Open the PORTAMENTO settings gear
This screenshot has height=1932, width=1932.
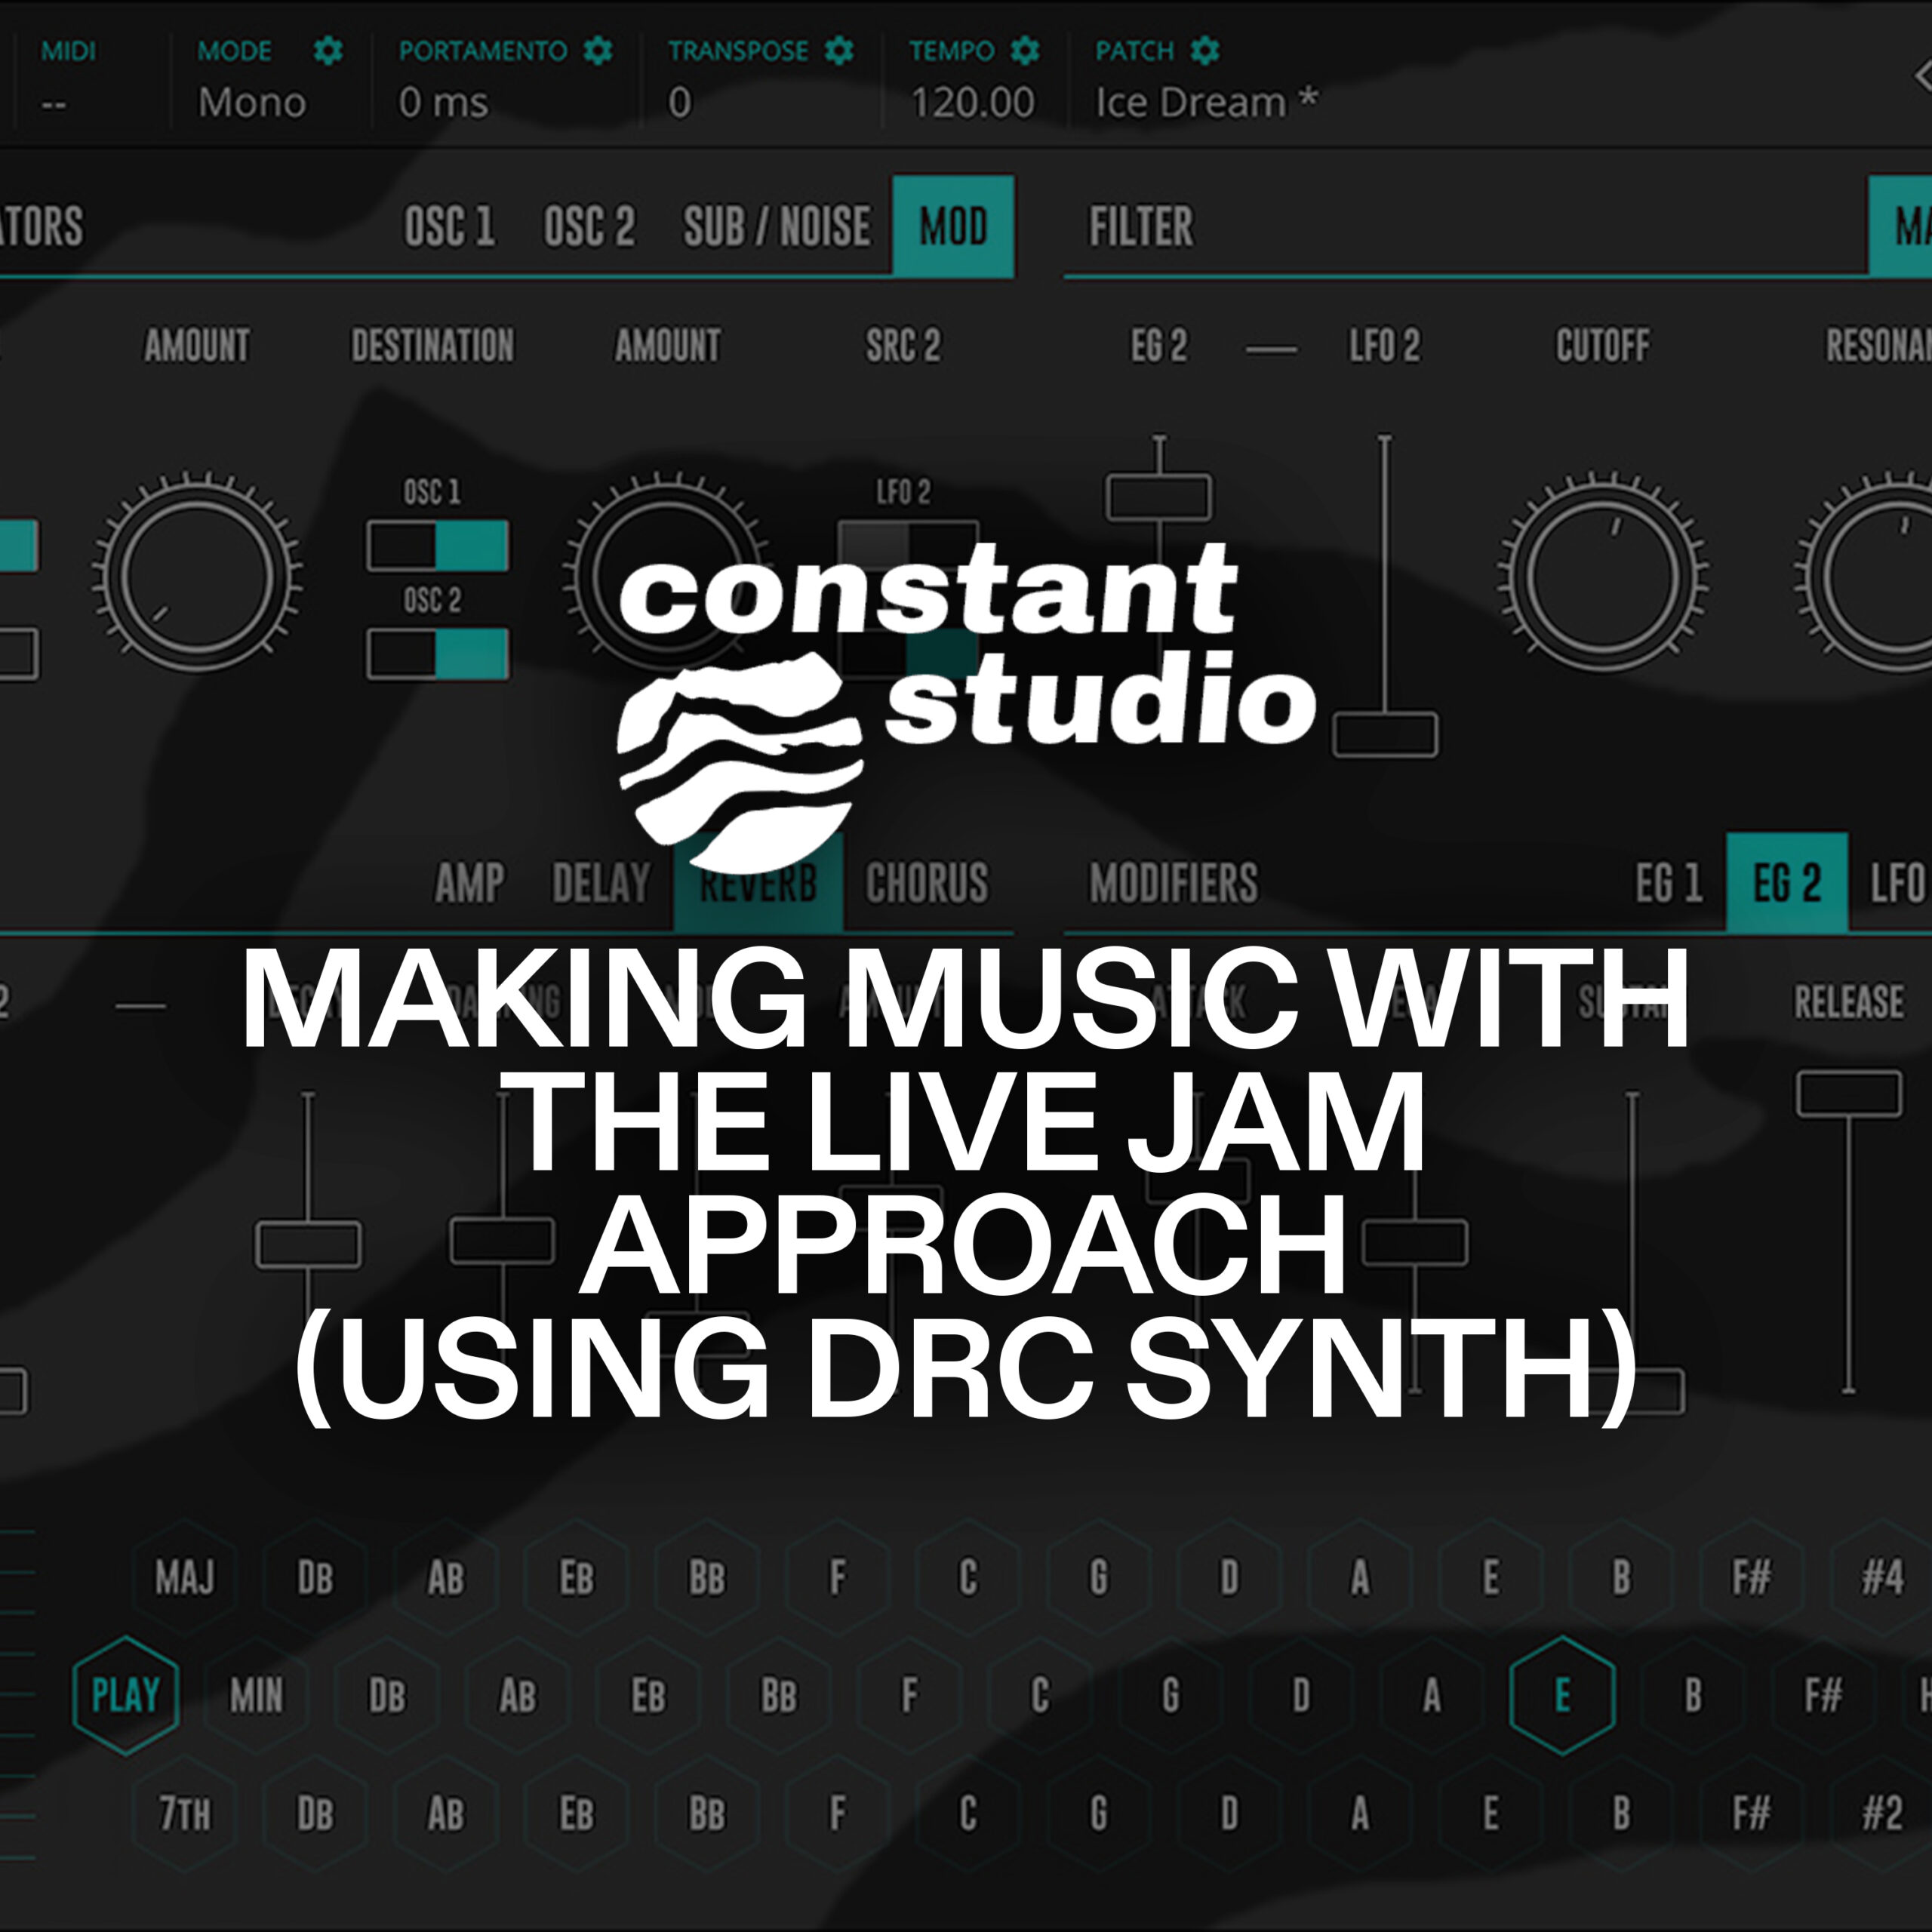tap(597, 50)
